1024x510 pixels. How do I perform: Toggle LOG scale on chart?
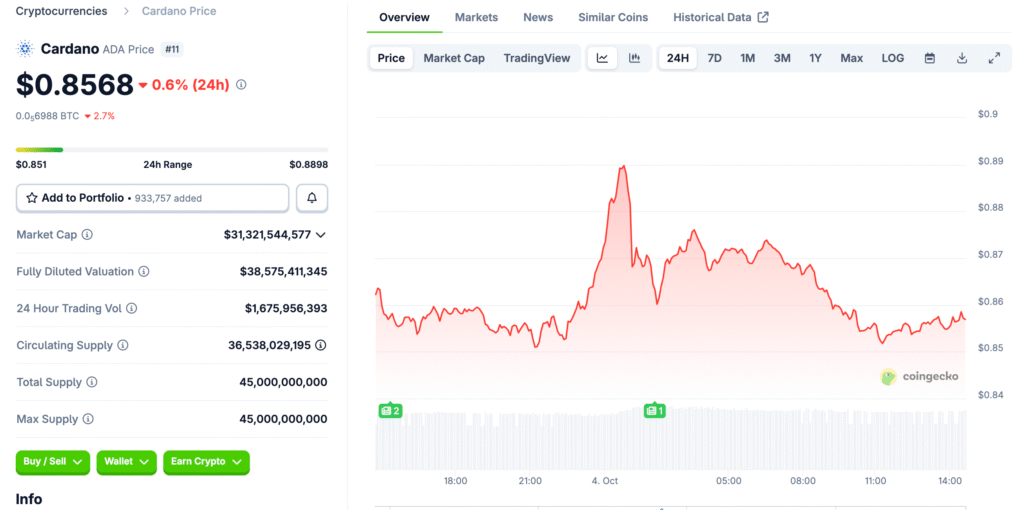892,58
